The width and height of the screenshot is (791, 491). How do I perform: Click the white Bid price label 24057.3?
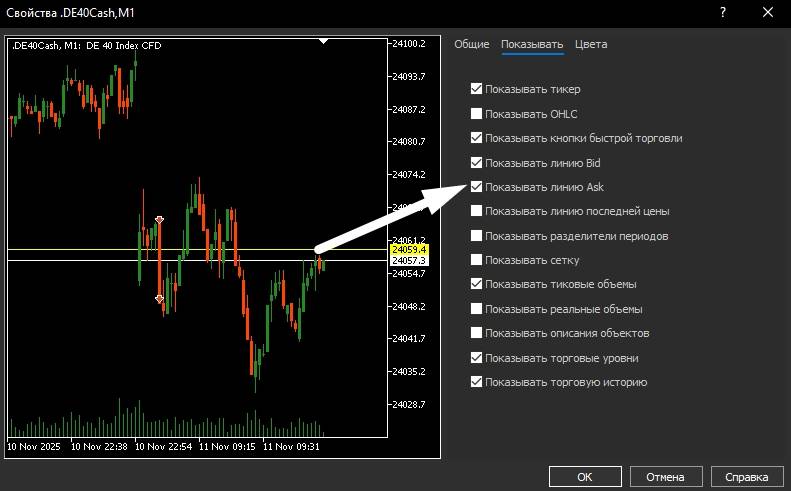408,261
